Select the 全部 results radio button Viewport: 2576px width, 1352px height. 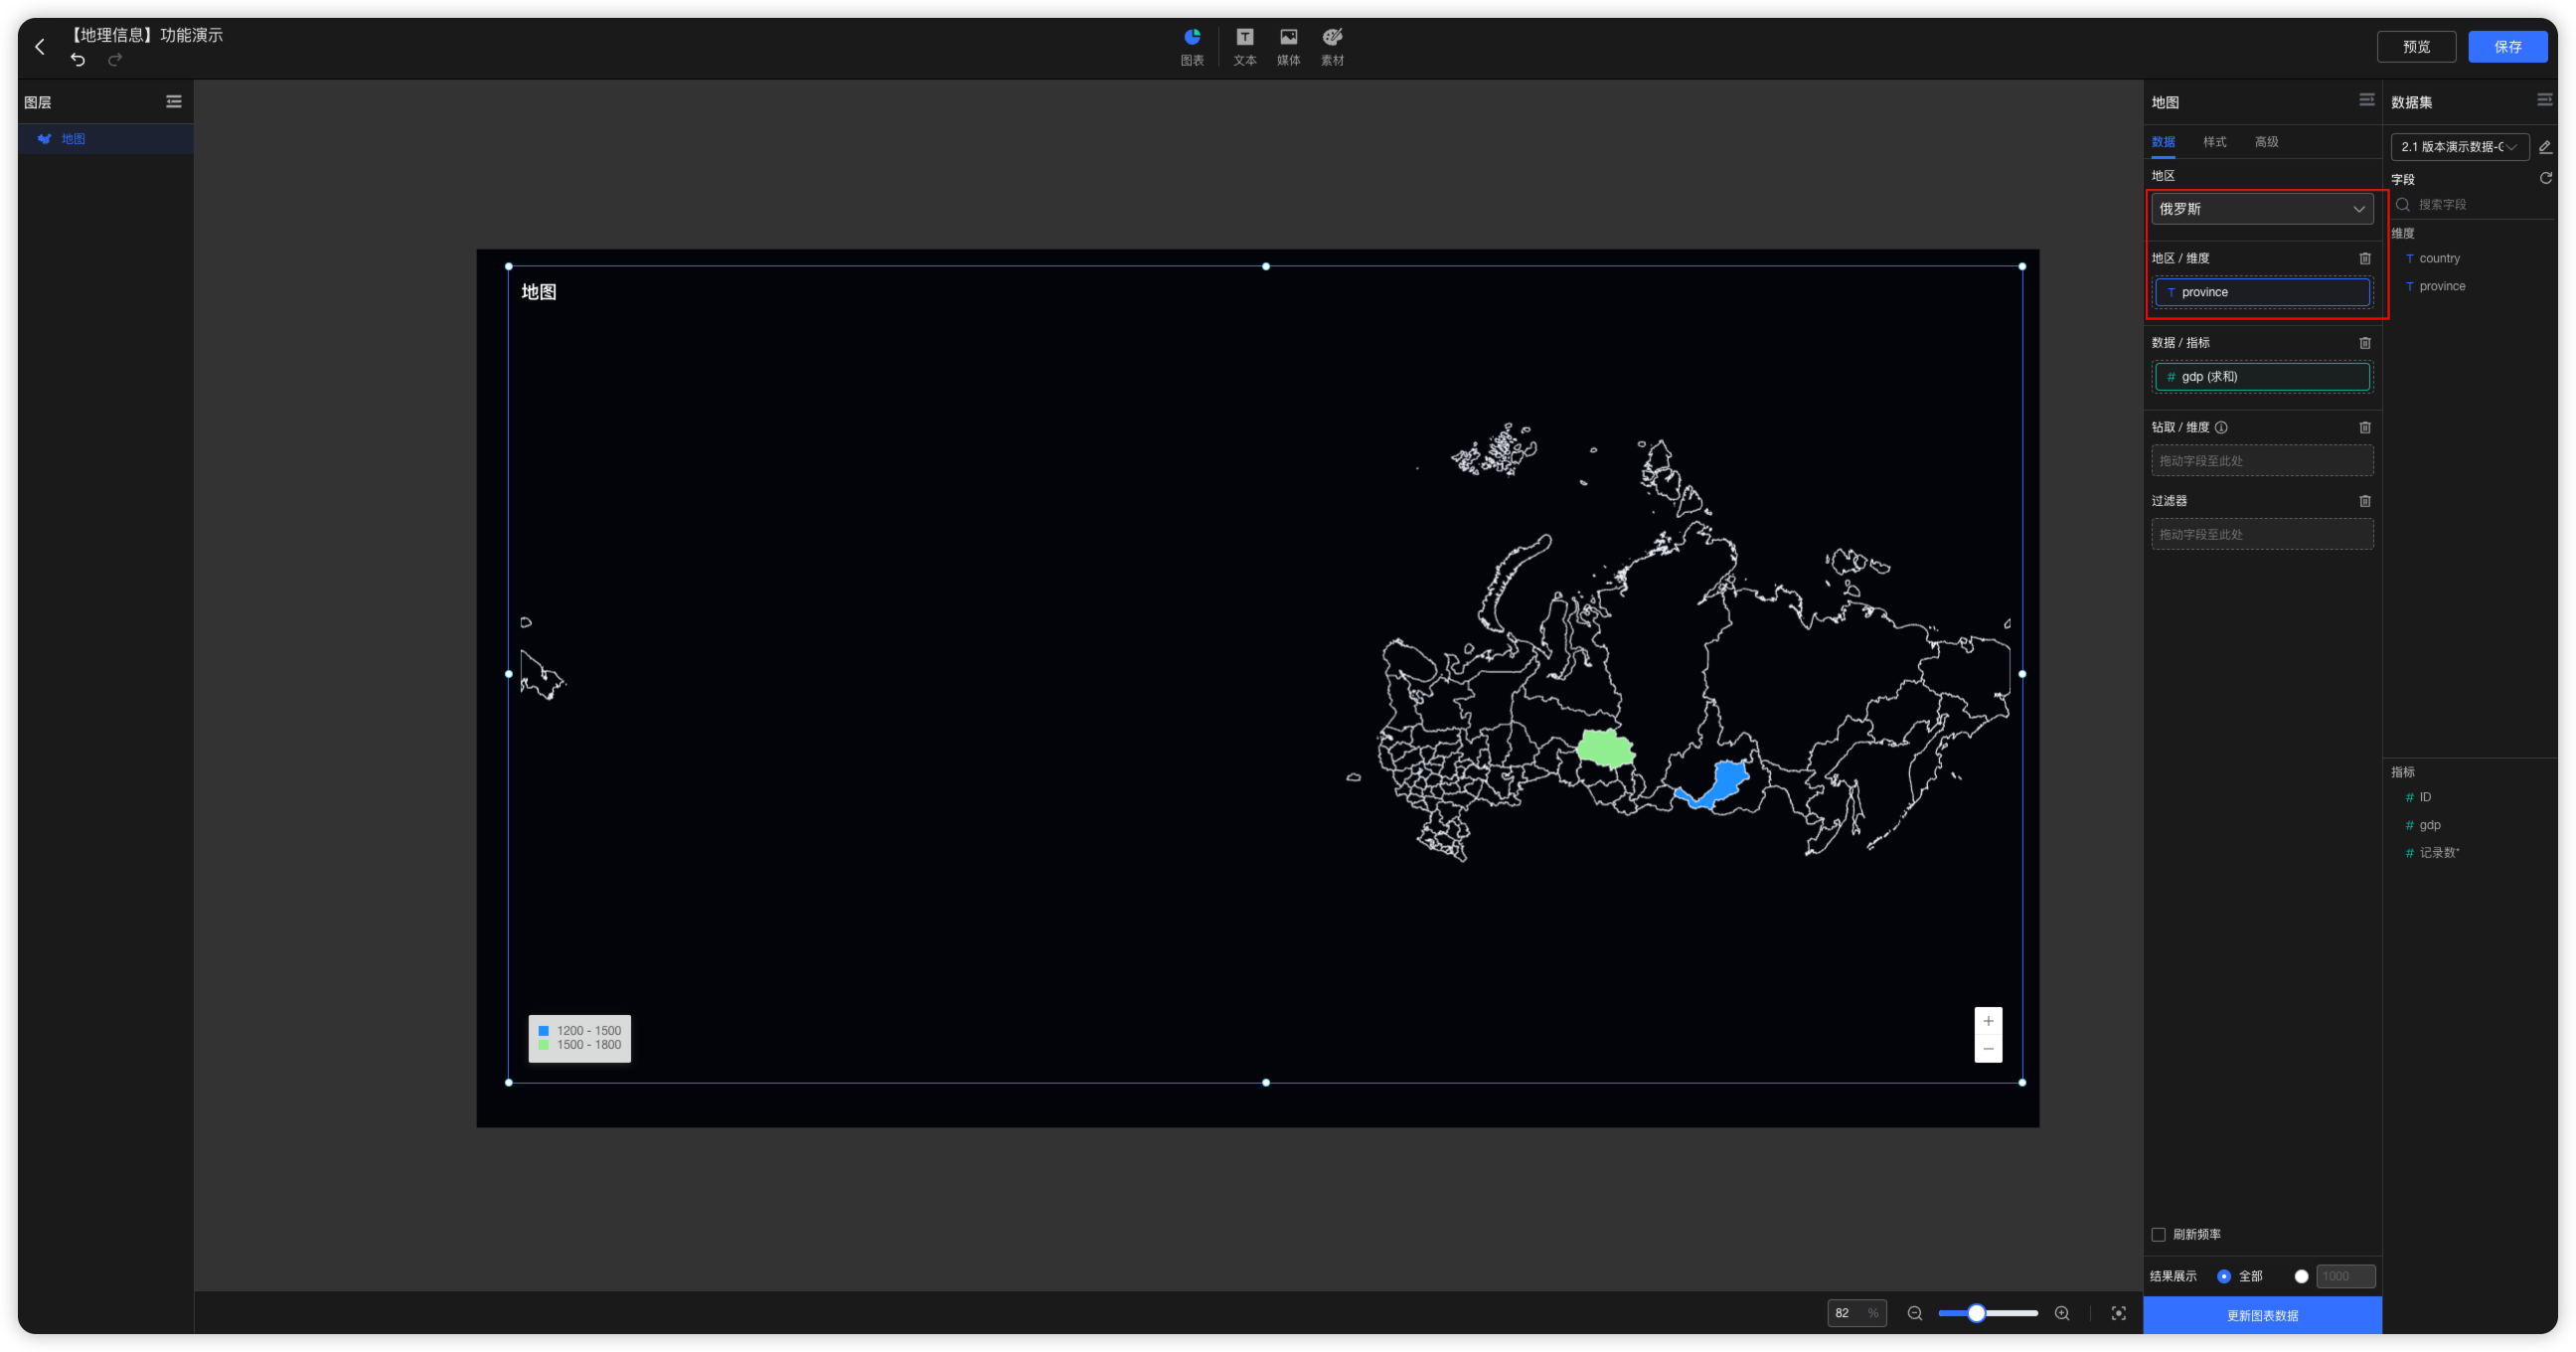(2224, 1276)
